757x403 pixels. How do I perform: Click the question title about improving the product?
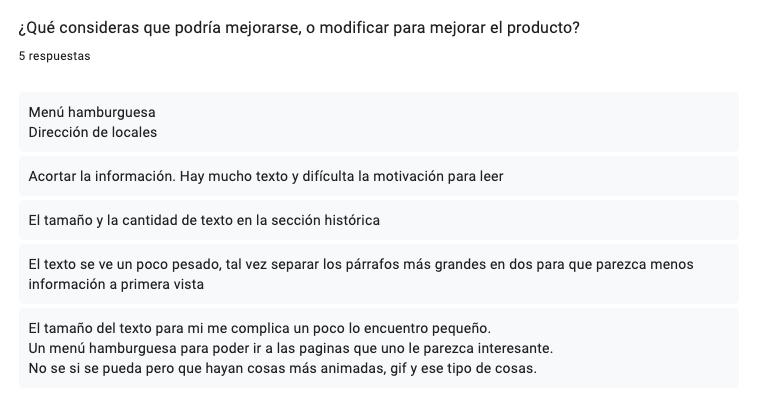[x=298, y=28]
